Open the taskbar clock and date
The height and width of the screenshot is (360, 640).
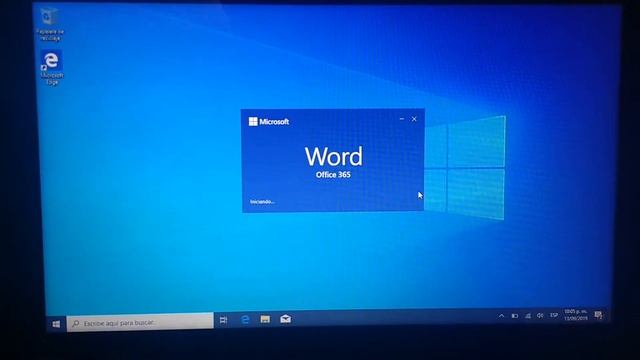576,315
